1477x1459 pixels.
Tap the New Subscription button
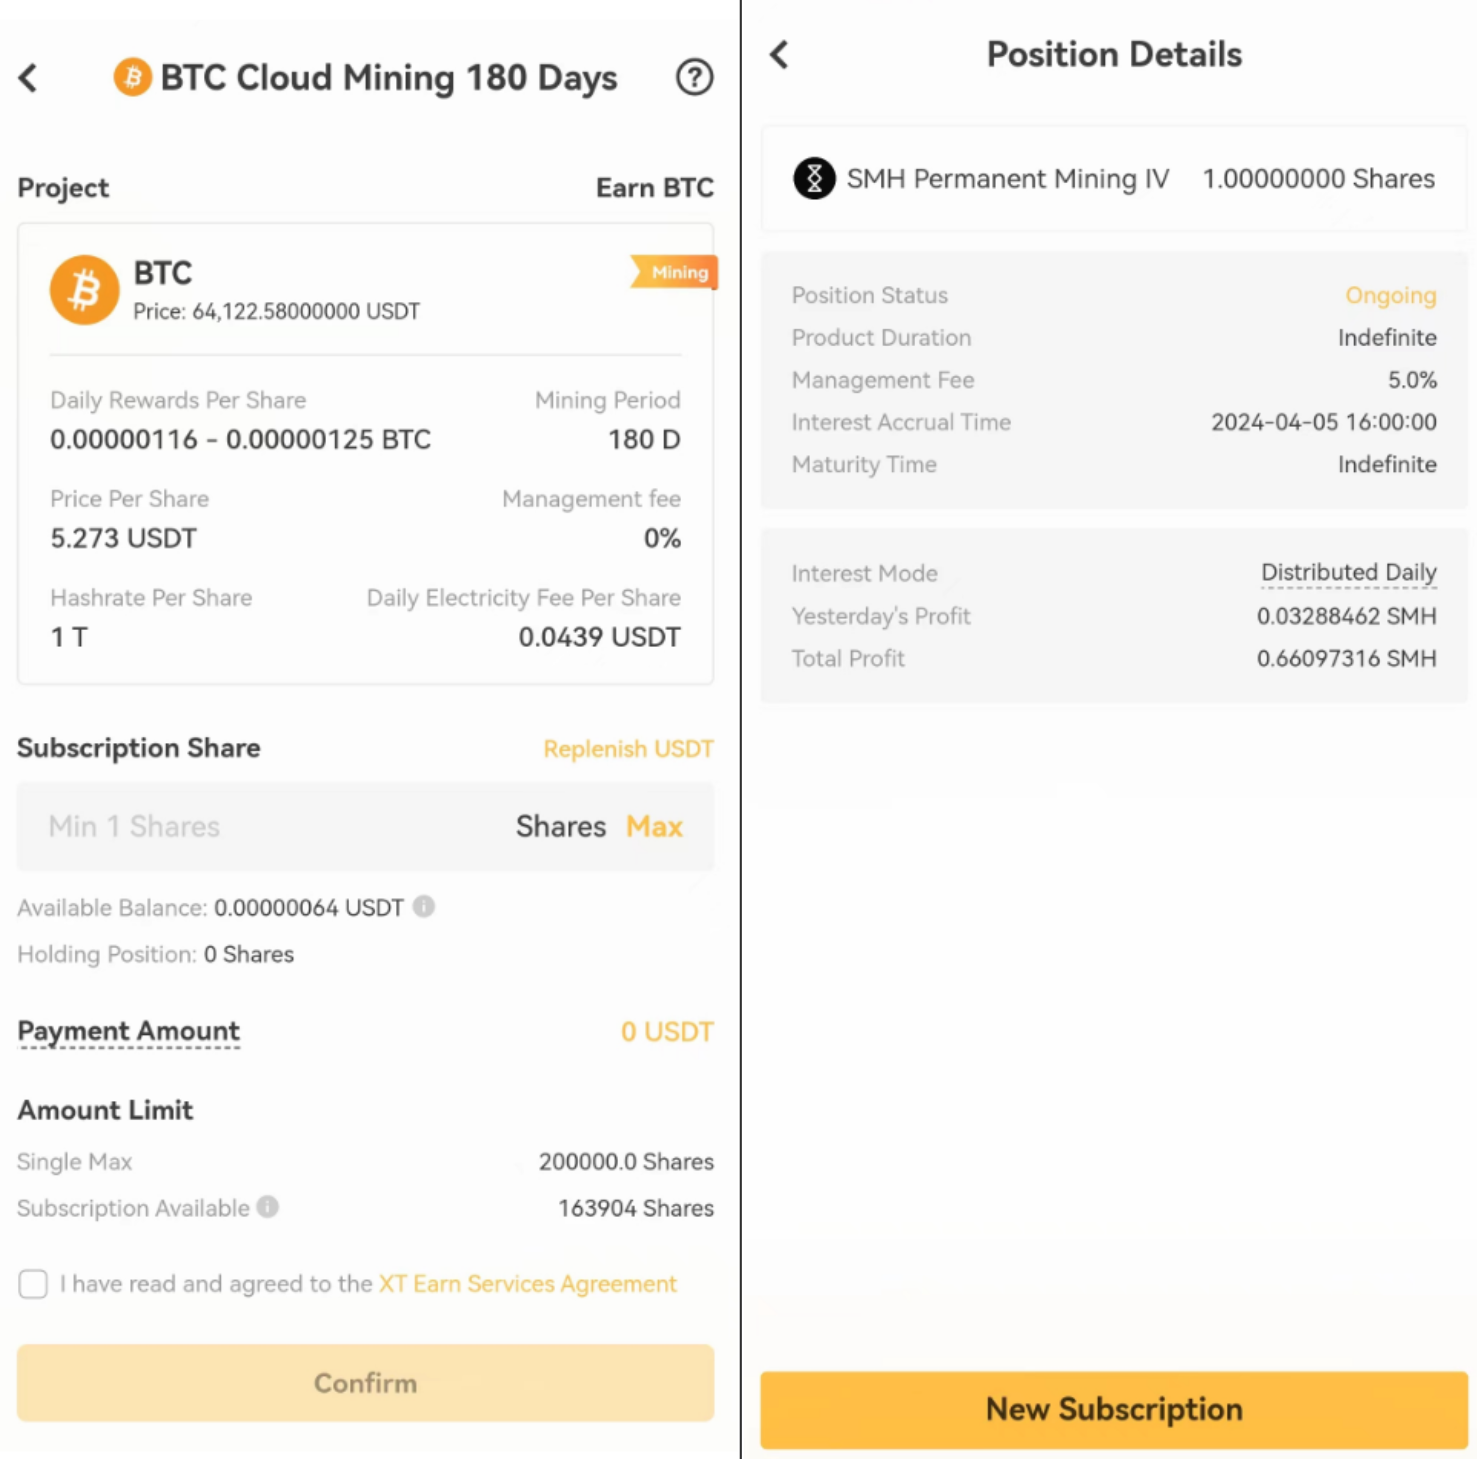coord(1113,1409)
